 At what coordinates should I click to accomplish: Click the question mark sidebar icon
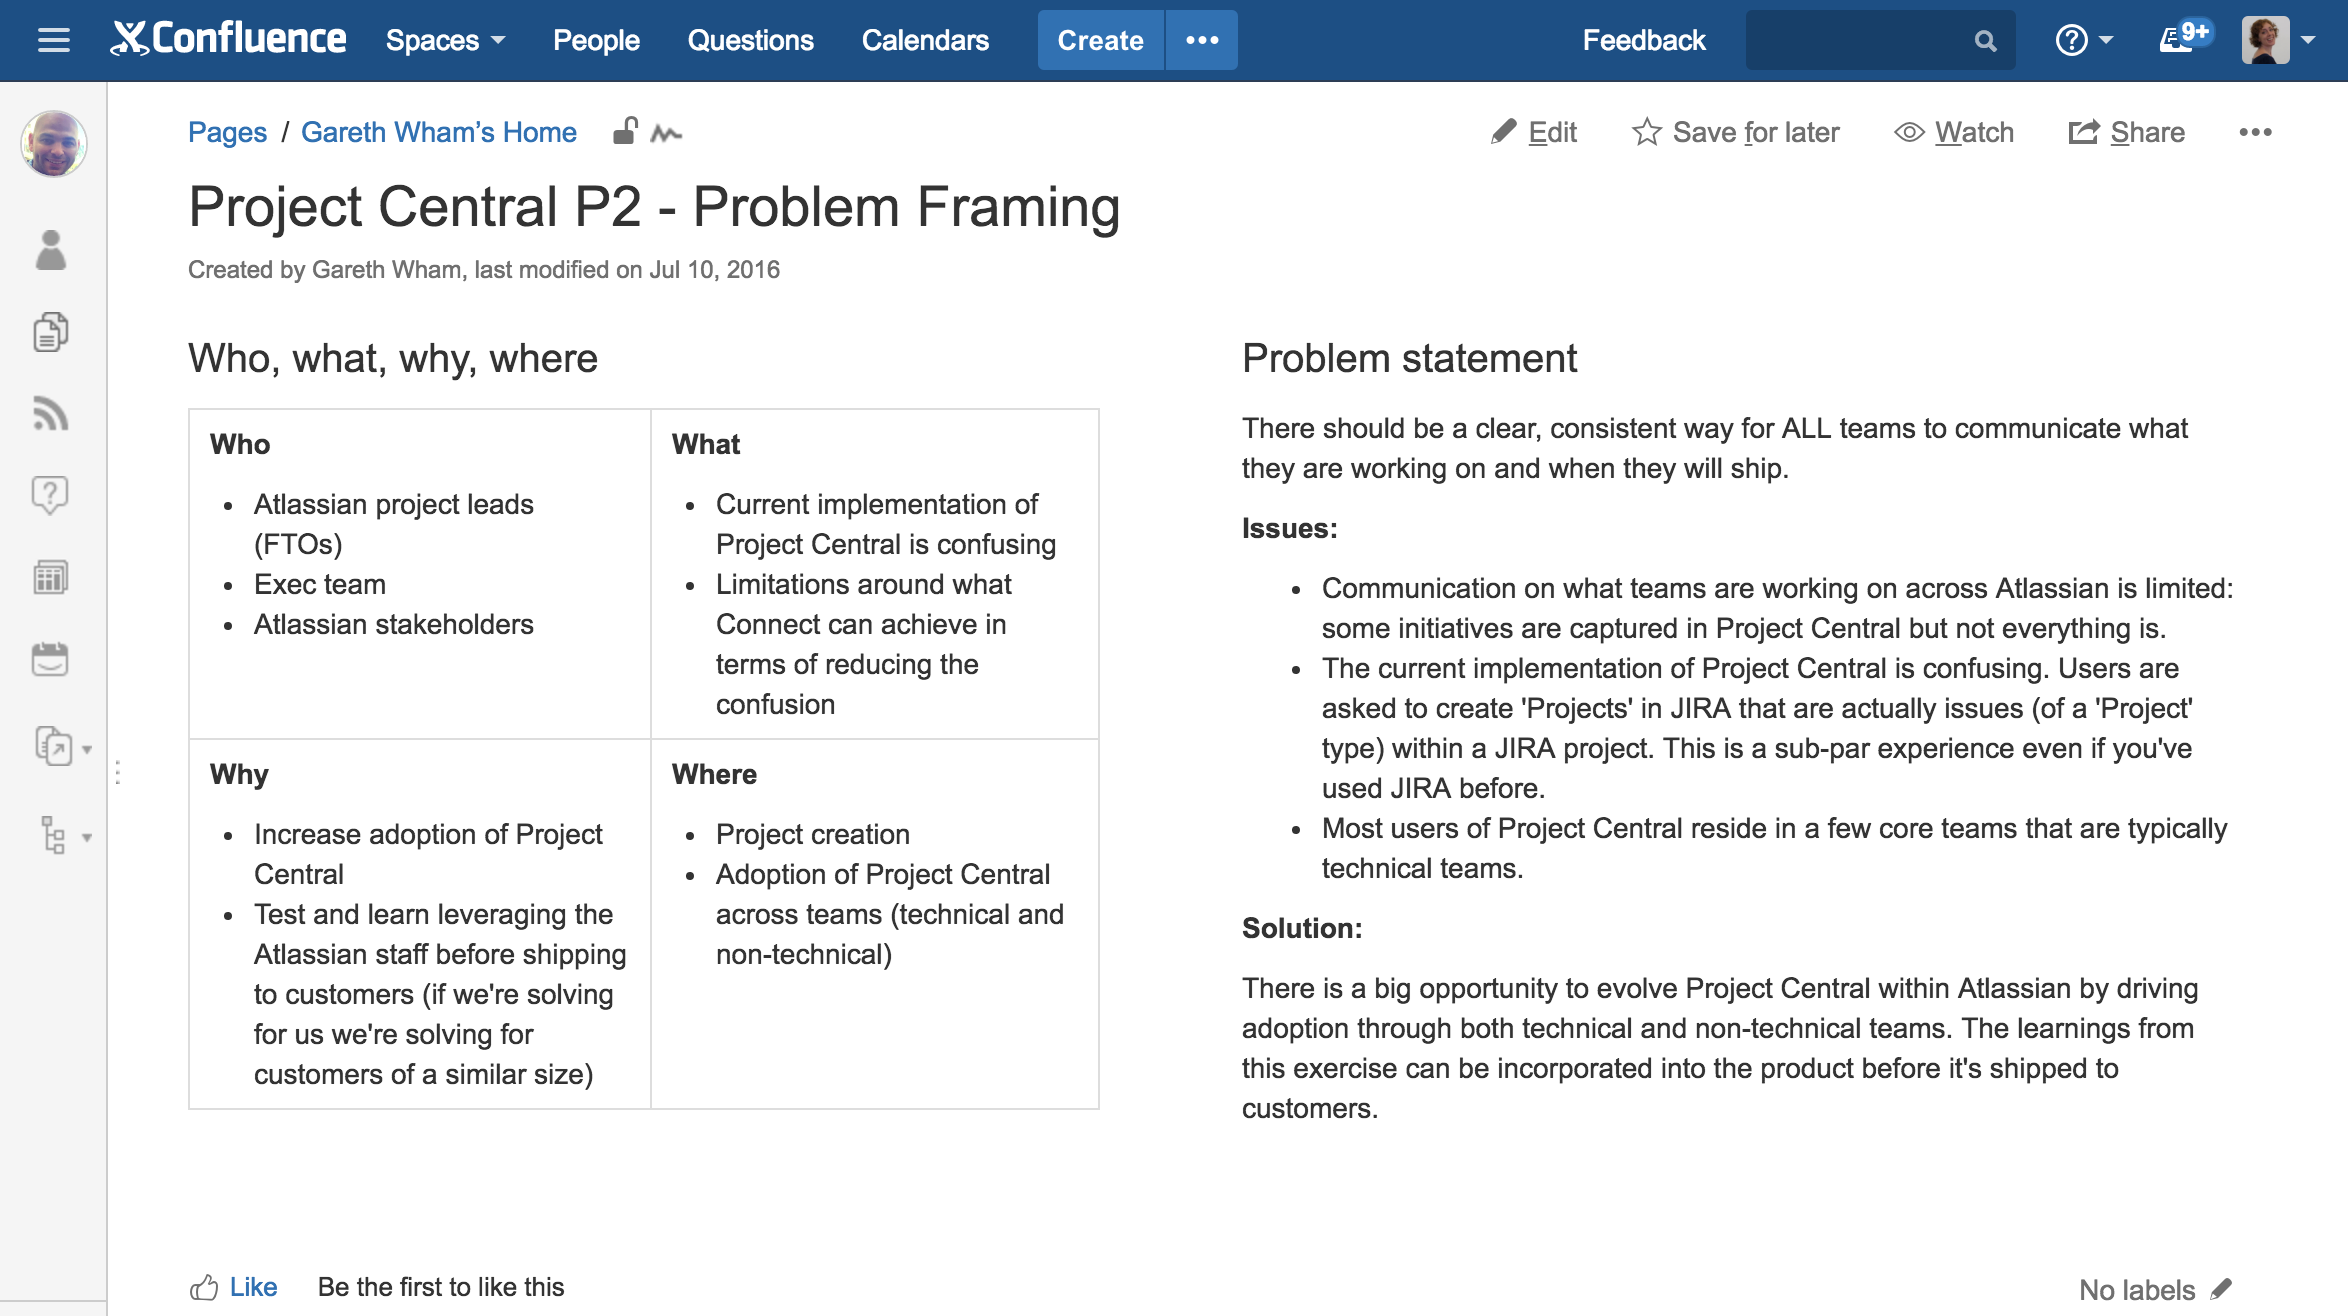50,495
